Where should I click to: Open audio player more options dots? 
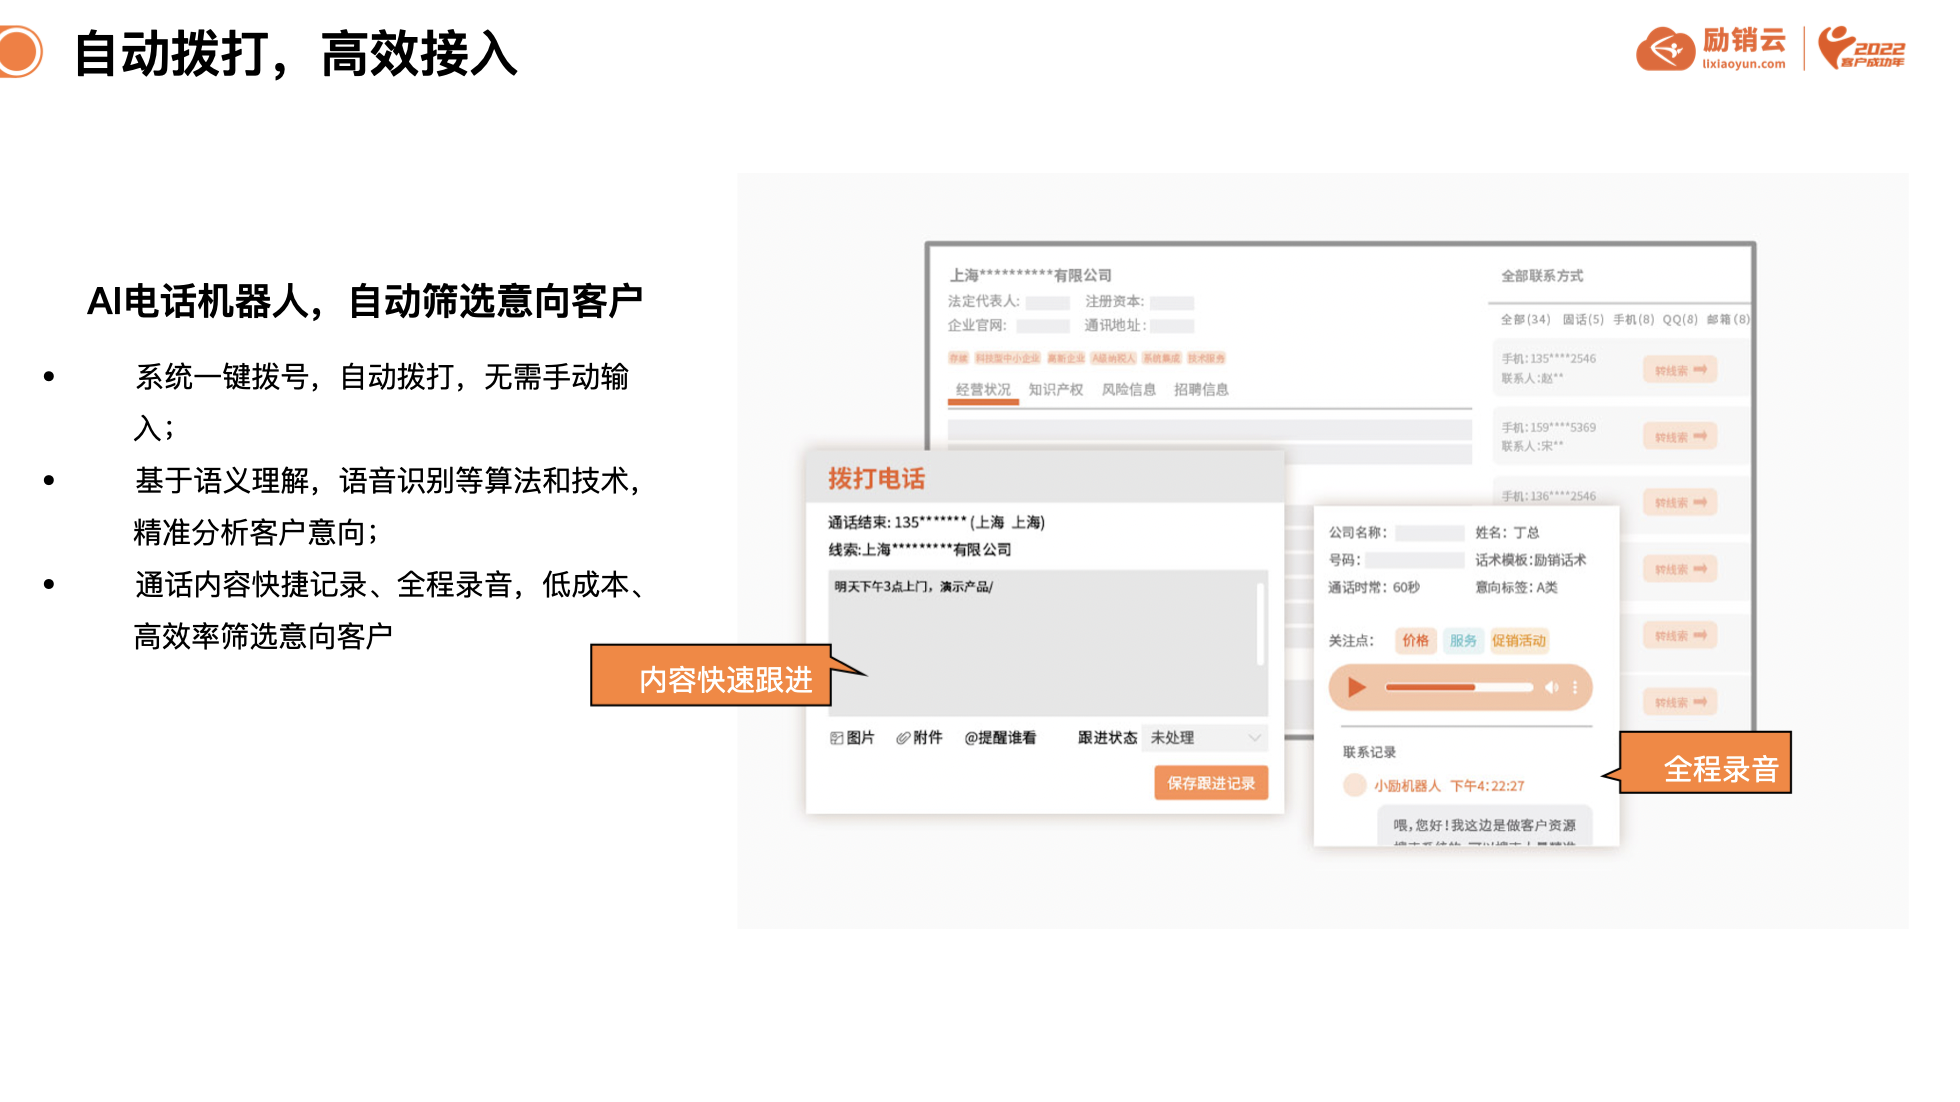[1575, 688]
